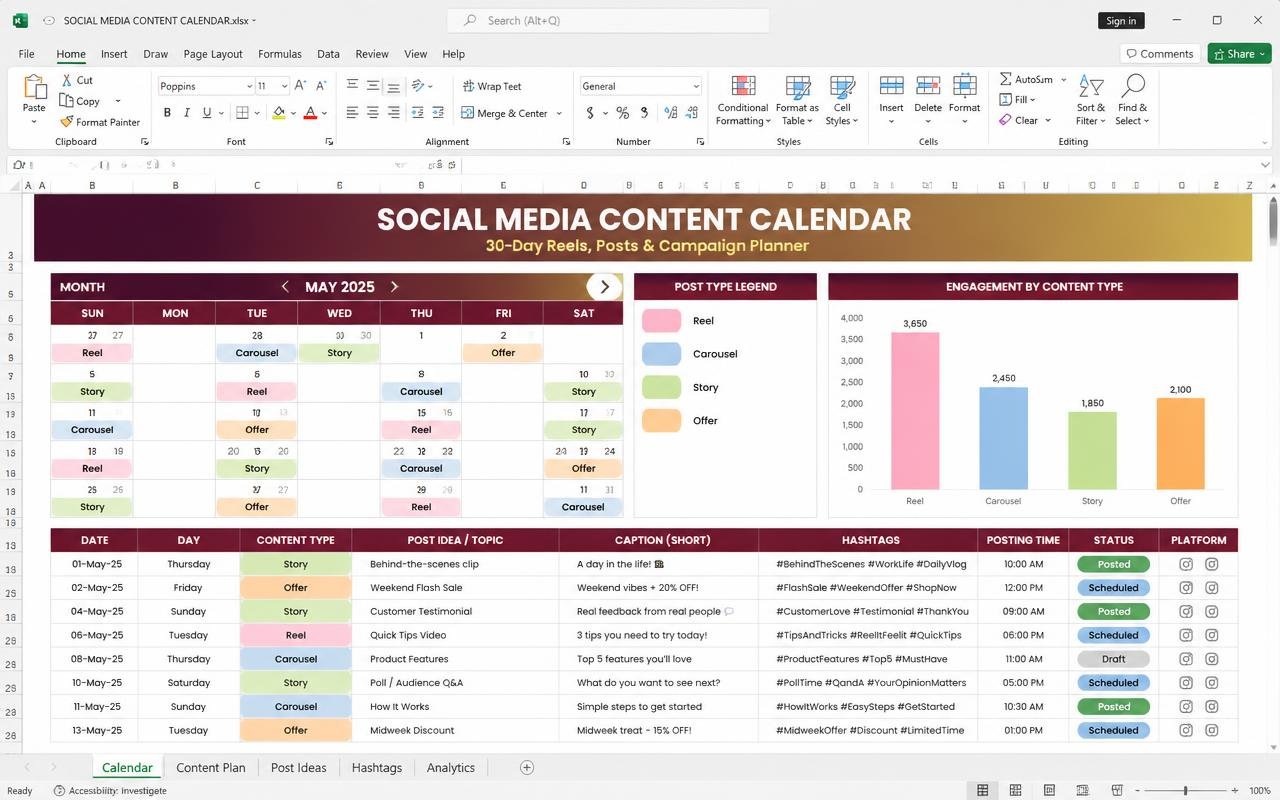Expand the Paste options arrow
Viewport: 1280px width, 800px height.
[x=34, y=122]
